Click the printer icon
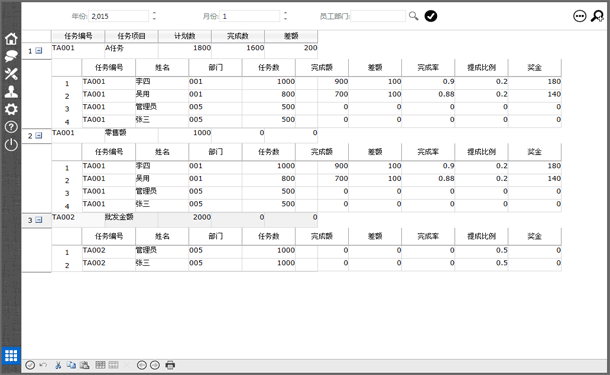This screenshot has width=610, height=375. [x=170, y=365]
